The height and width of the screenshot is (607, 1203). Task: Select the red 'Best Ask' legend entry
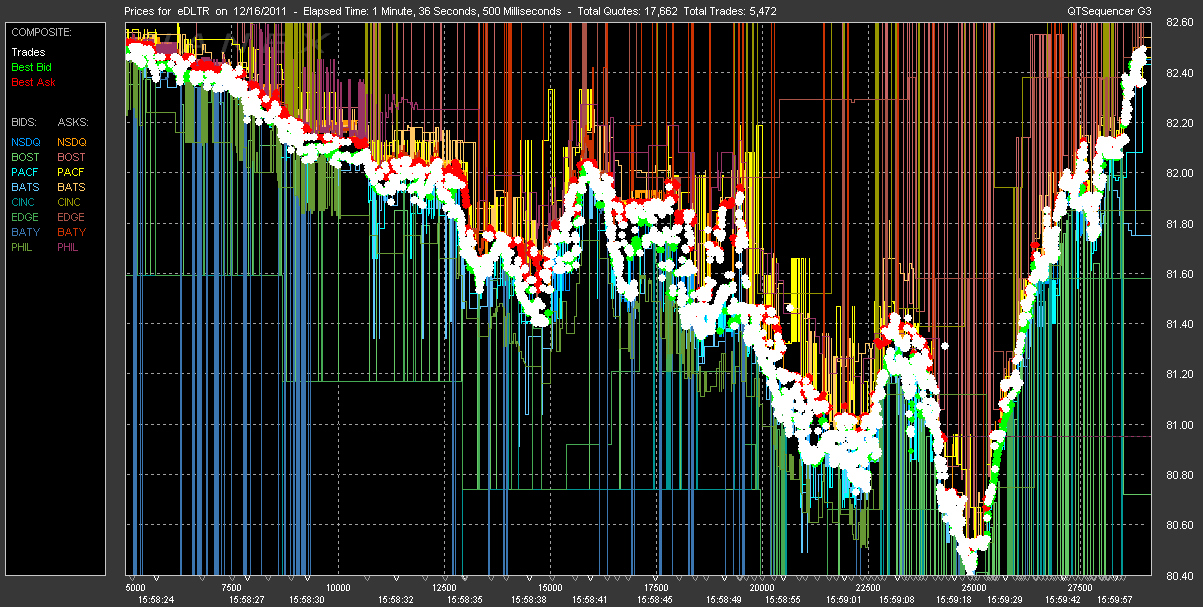click(x=34, y=82)
